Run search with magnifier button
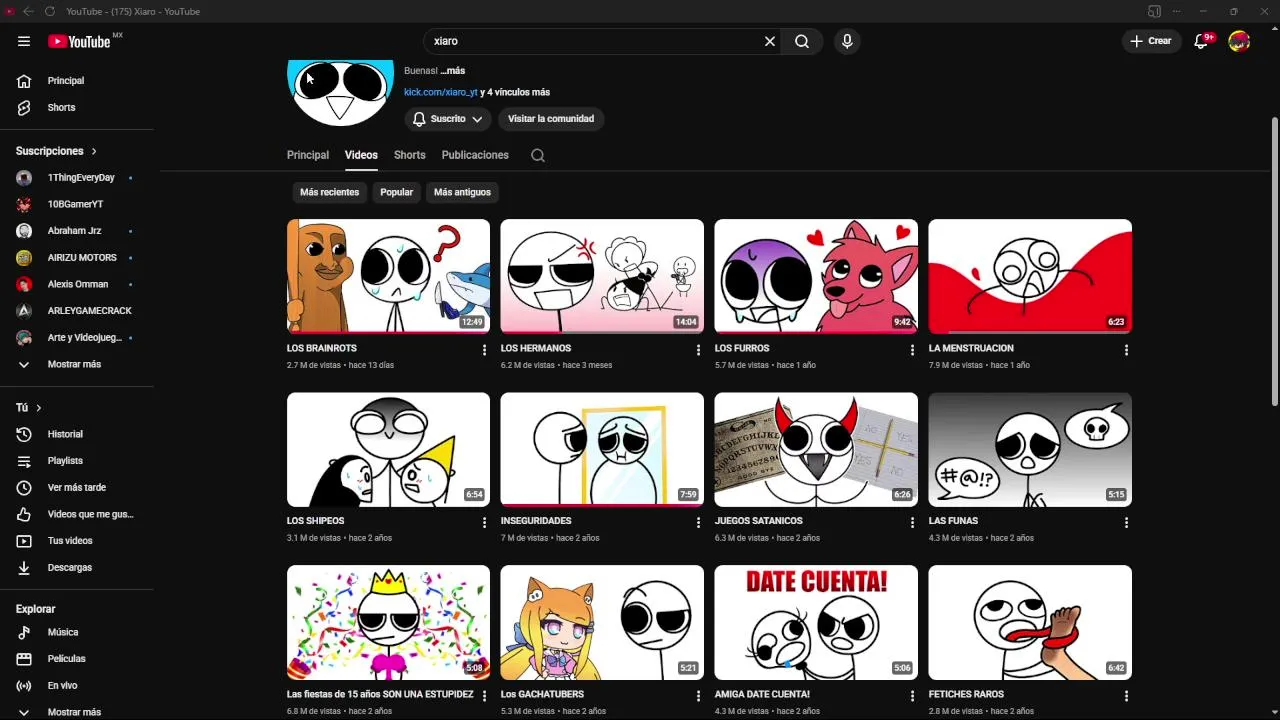This screenshot has height=720, width=1280. 802,41
